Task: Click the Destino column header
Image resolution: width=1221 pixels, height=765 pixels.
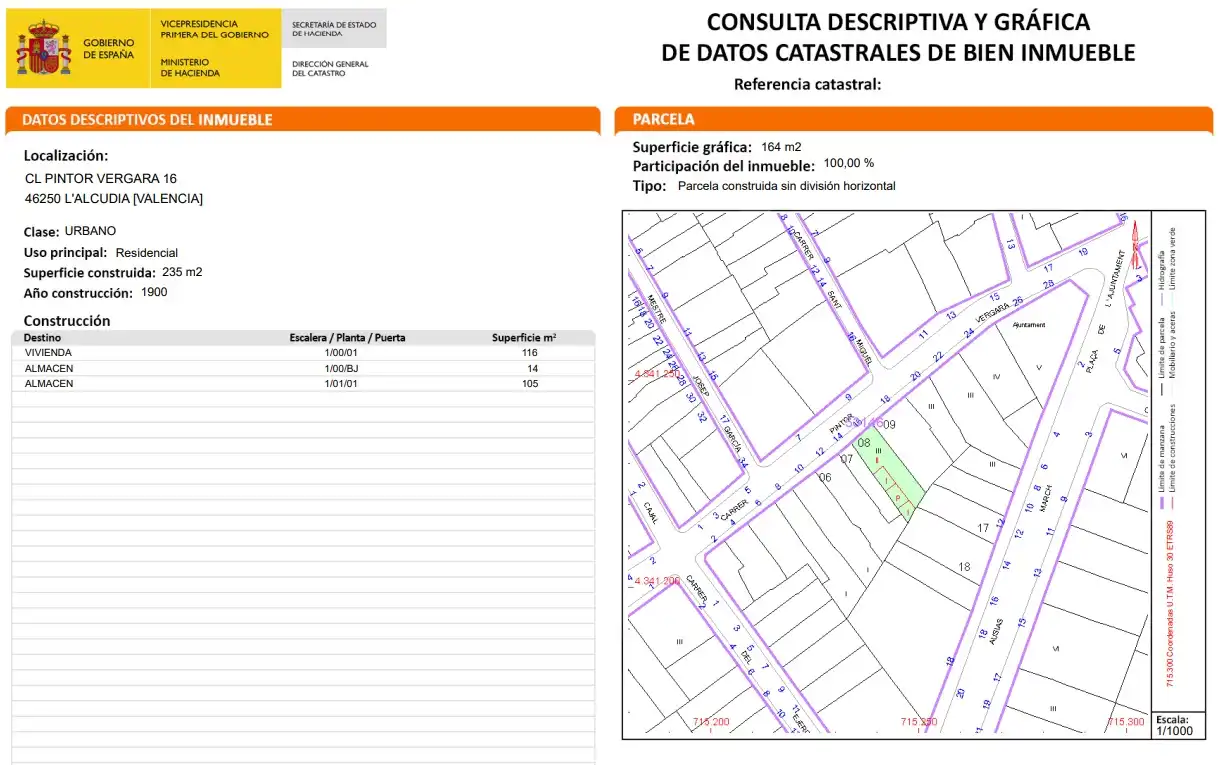Action: tap(42, 338)
